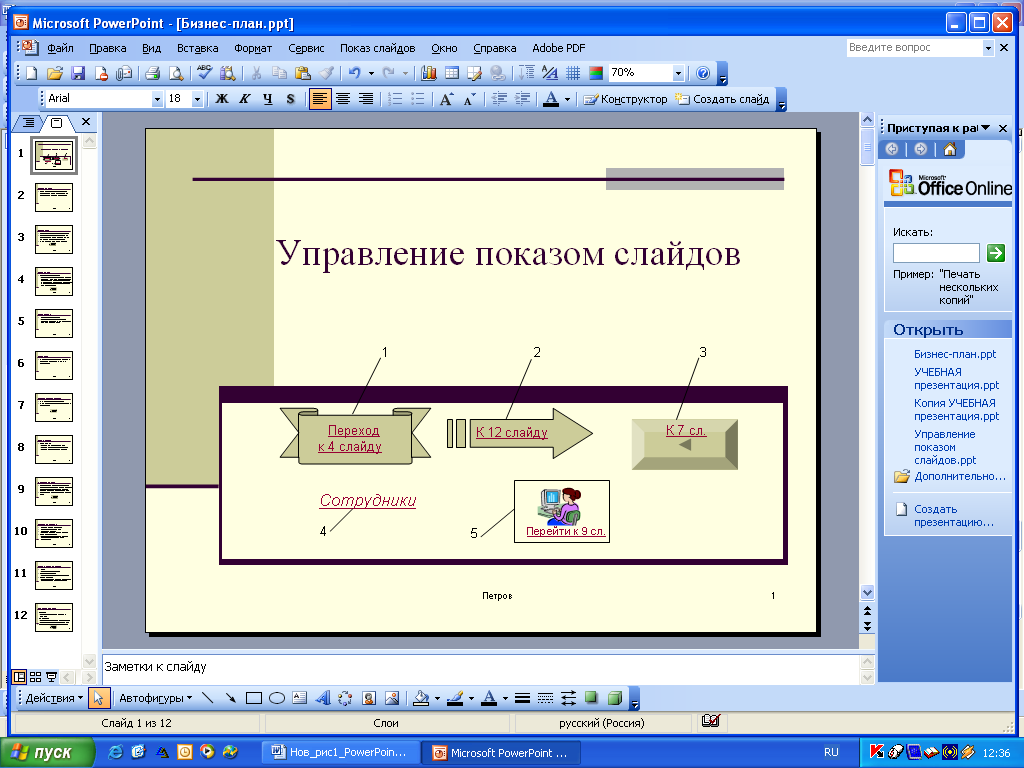Select the Oval drawing tool
The height and width of the screenshot is (768, 1024).
277,698
